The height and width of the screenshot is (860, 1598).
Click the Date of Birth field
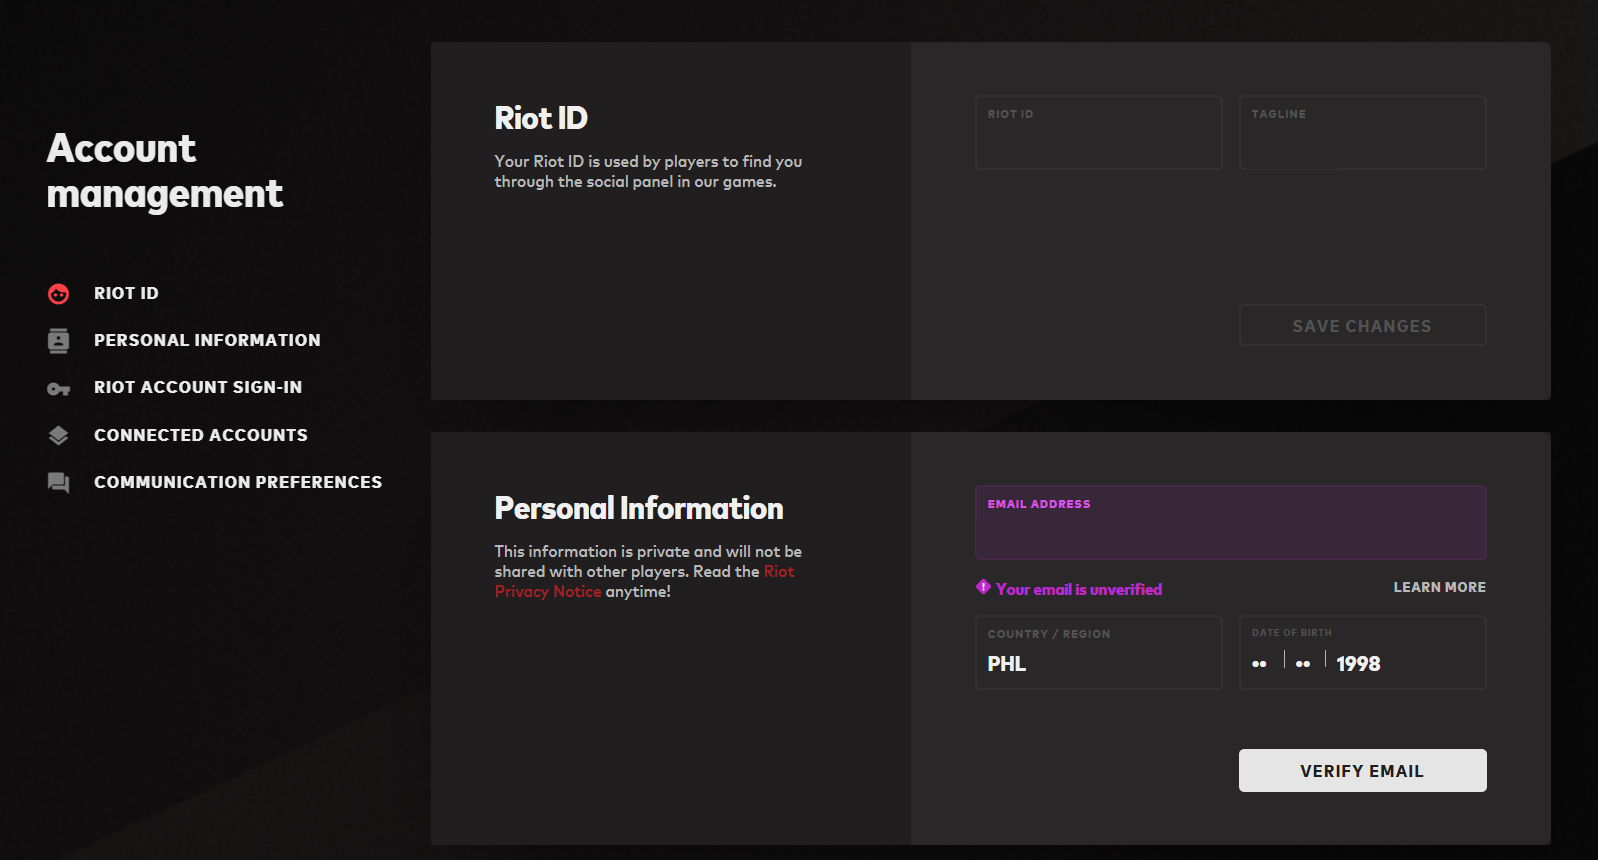click(x=1362, y=652)
